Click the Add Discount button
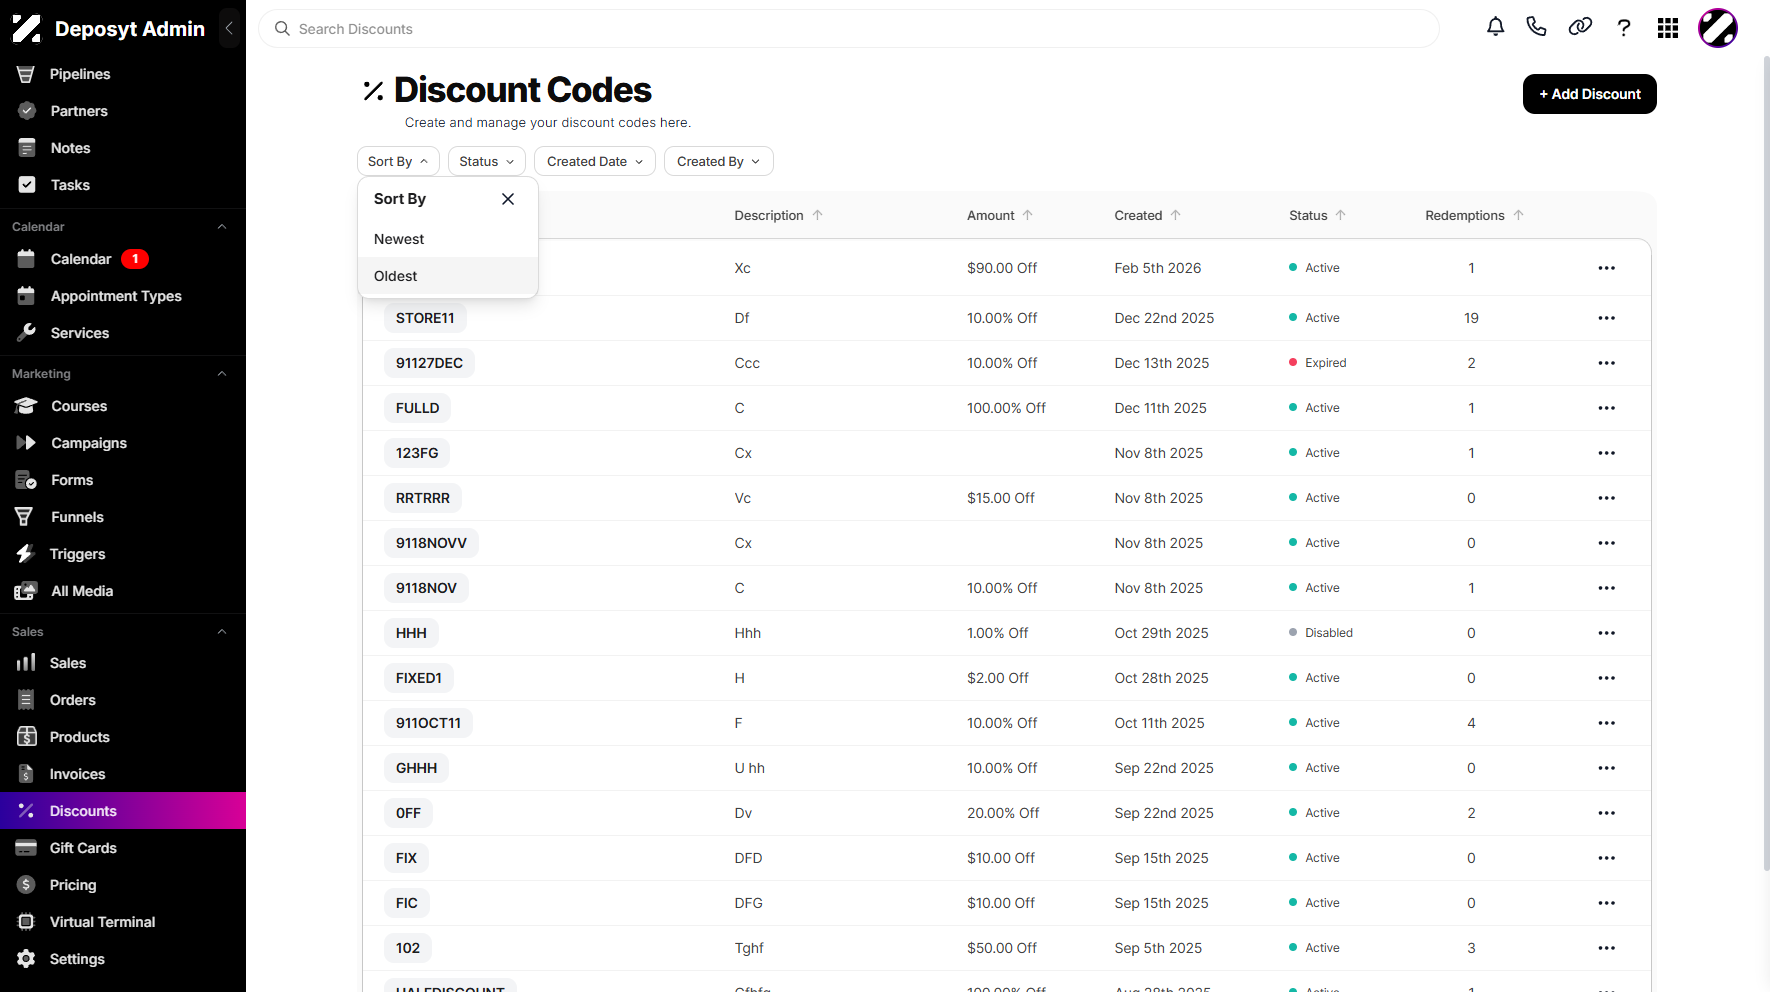Screen dimensions: 1770x992 click(1590, 94)
